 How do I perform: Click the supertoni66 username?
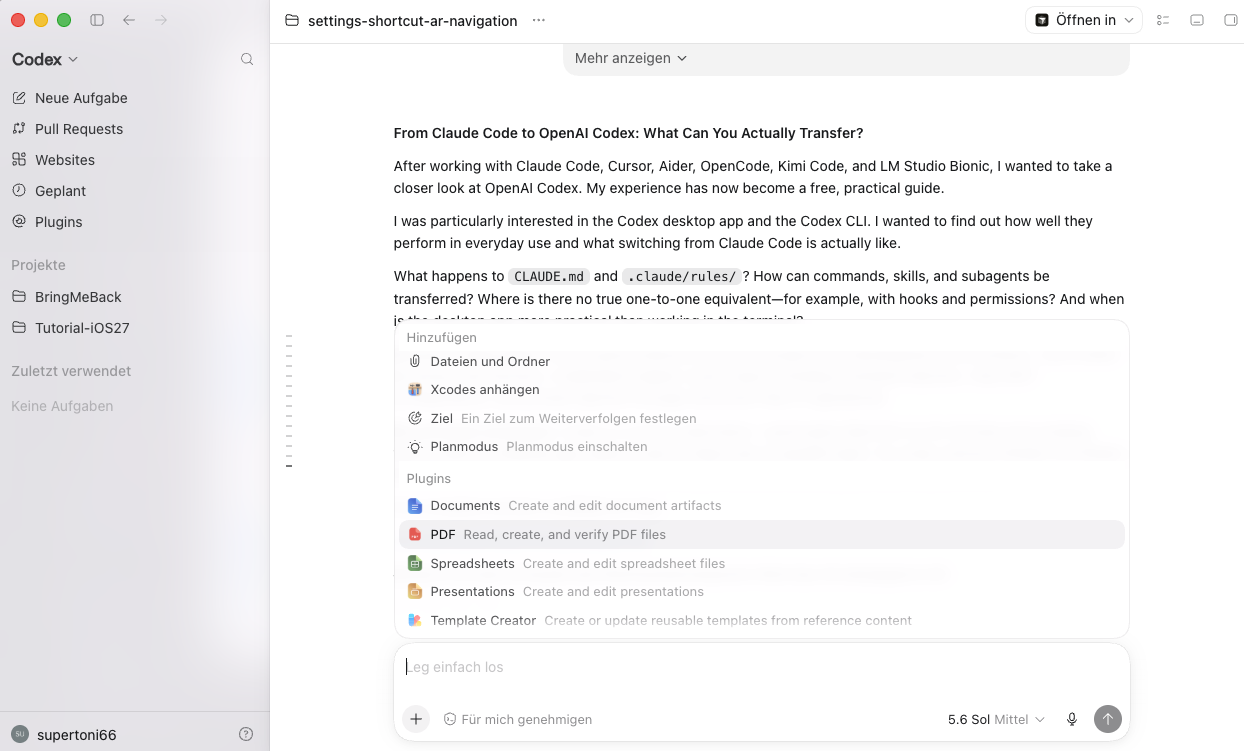point(76,735)
